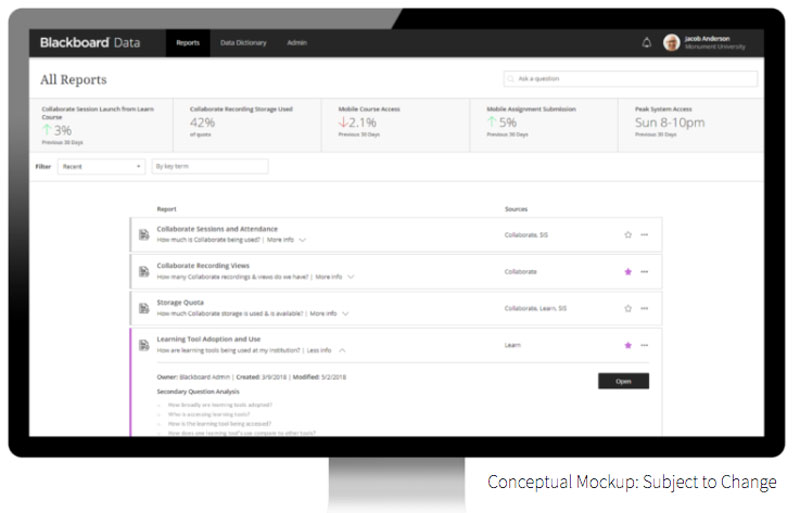
Task: Click the Collaborate Recording Views report icon
Action: point(144,272)
